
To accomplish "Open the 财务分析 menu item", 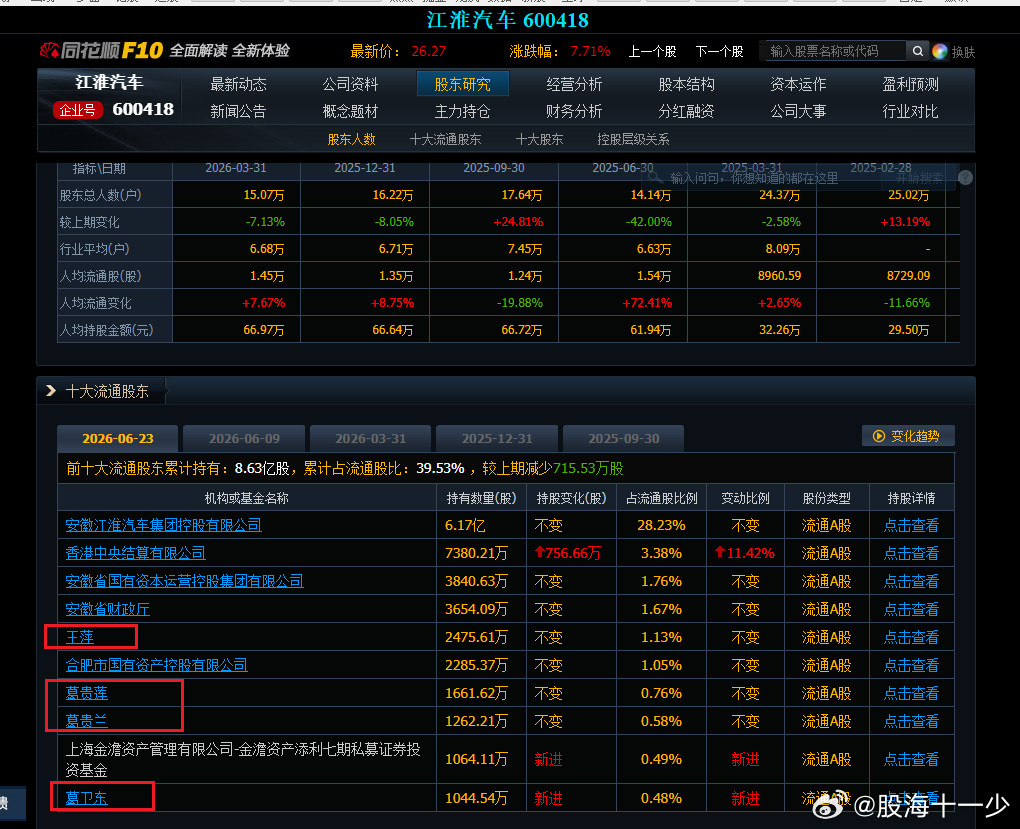I will click(574, 111).
